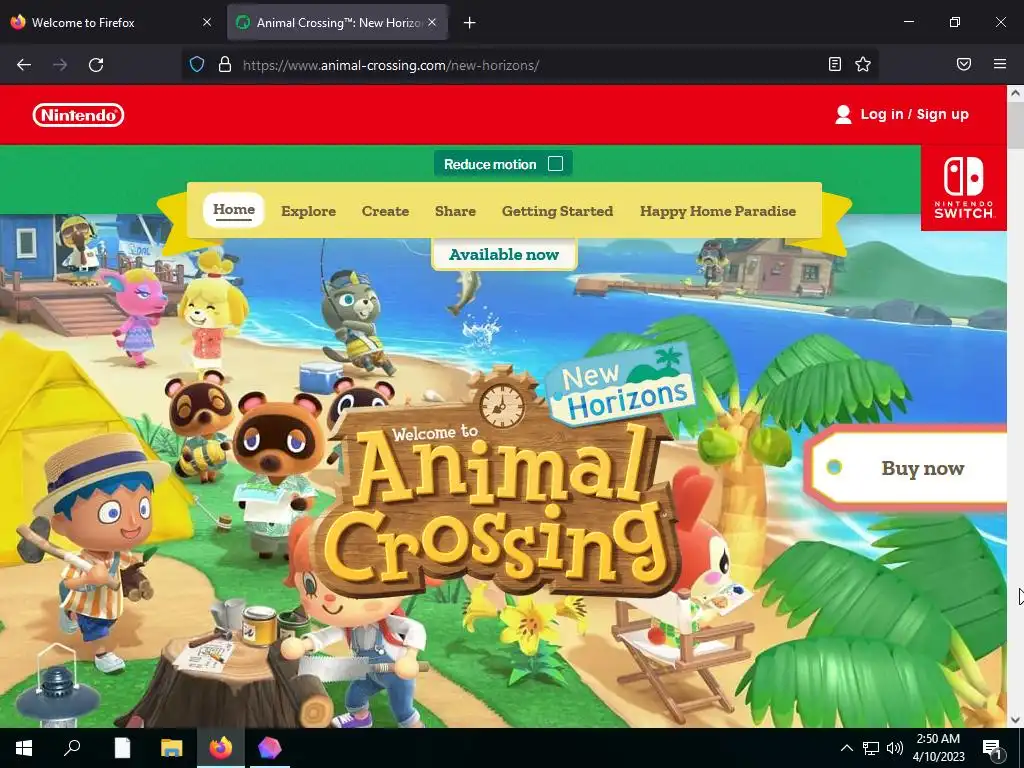Enable the Reduce motion checkbox

pos(555,164)
